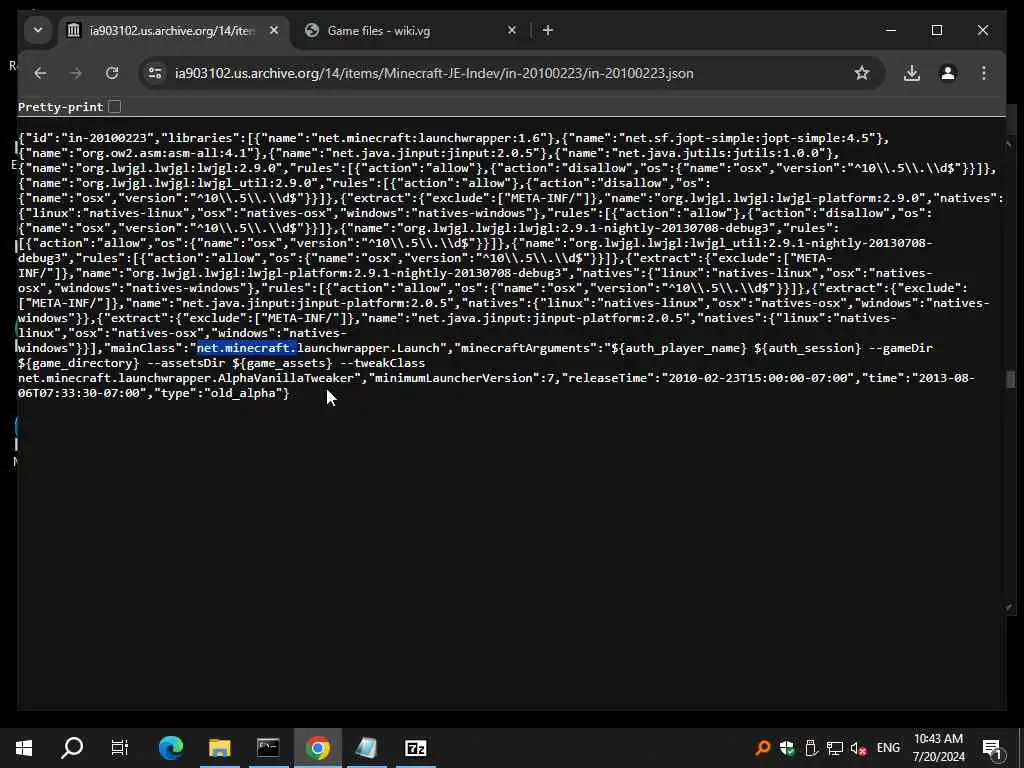Click the text "in-20100223" in JSON
The height and width of the screenshot is (768, 1024).
tap(110, 138)
